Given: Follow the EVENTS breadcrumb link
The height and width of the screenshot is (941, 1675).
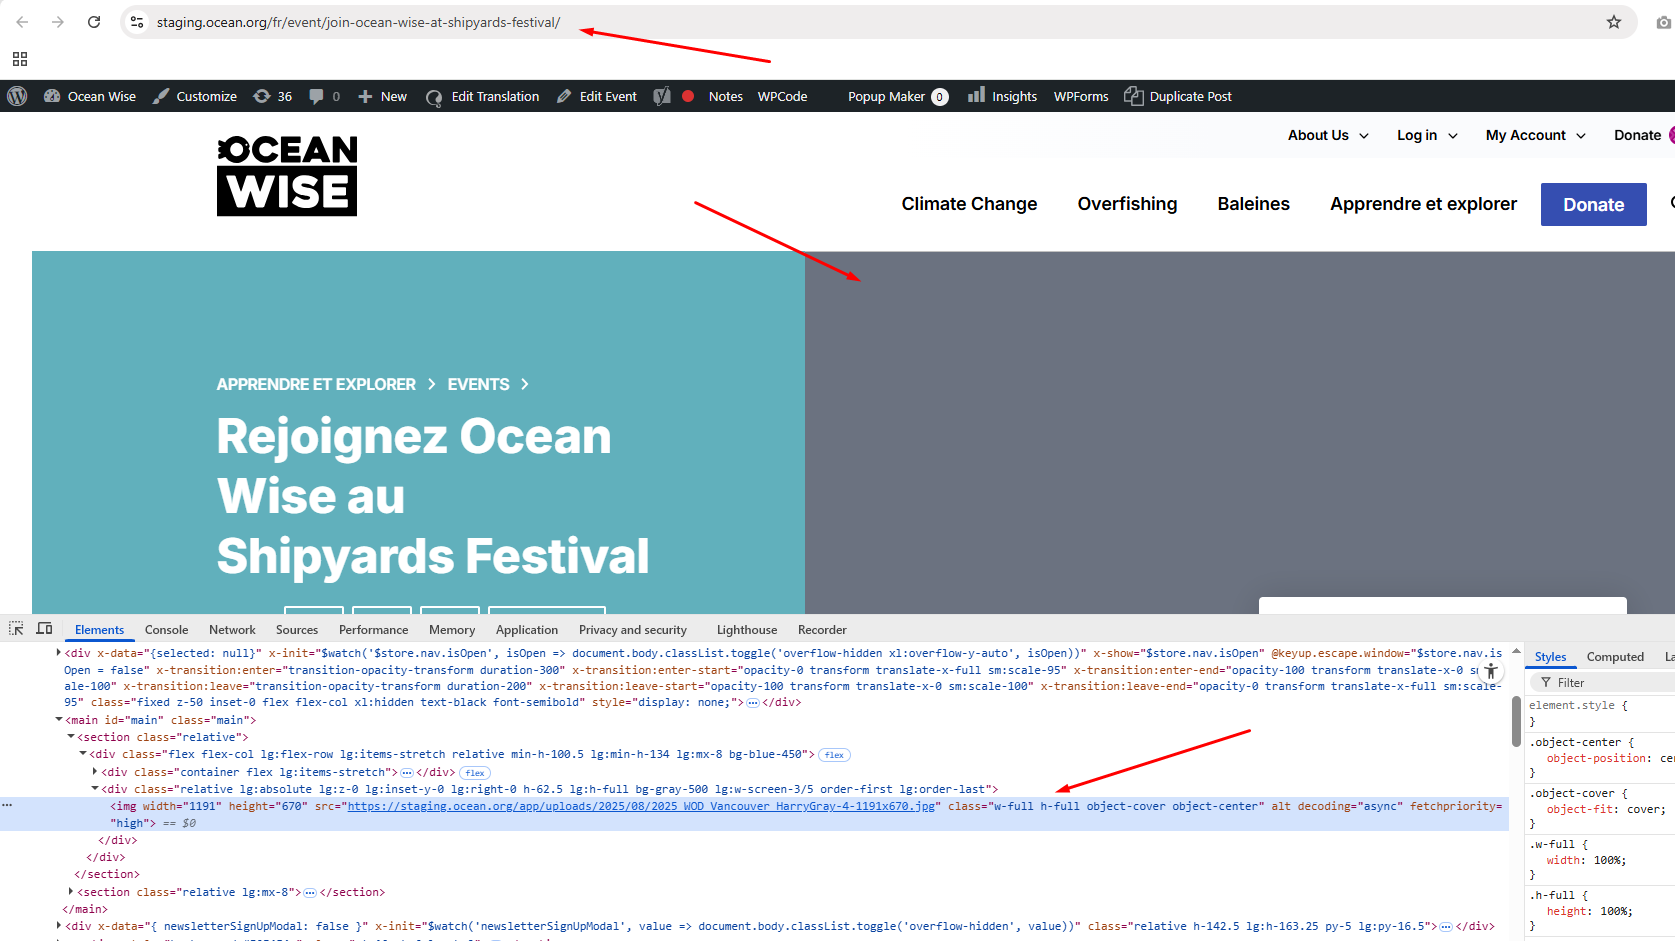Looking at the screenshot, I should coord(478,384).
